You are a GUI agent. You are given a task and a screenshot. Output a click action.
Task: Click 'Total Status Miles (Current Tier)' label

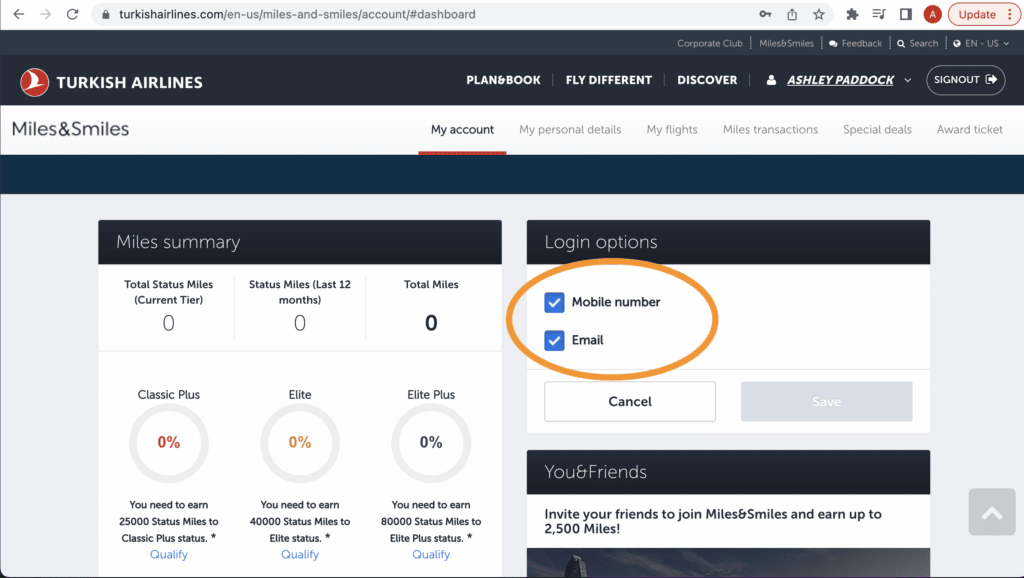click(168, 292)
